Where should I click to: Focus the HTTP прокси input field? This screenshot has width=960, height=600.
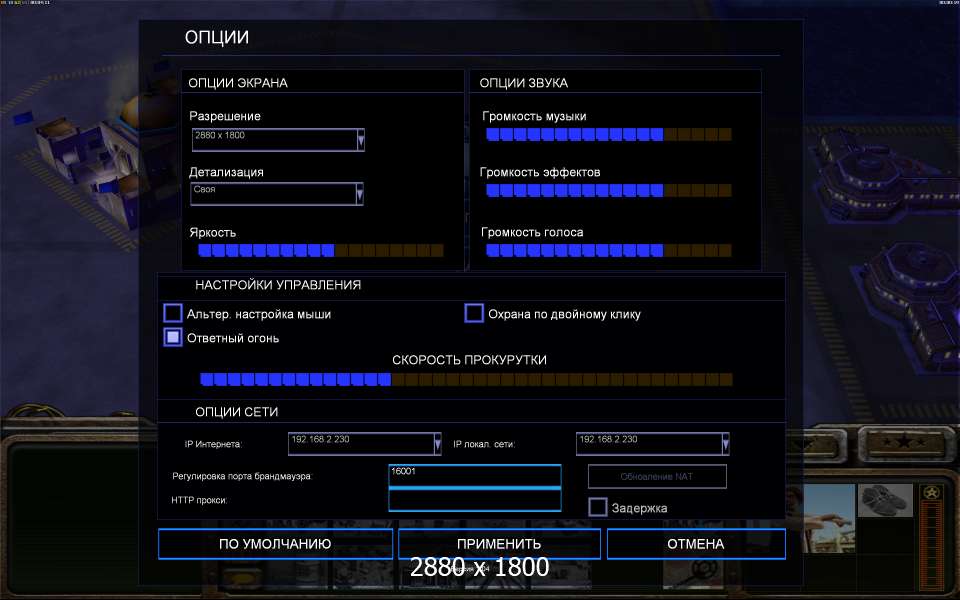pyautogui.click(x=474, y=500)
